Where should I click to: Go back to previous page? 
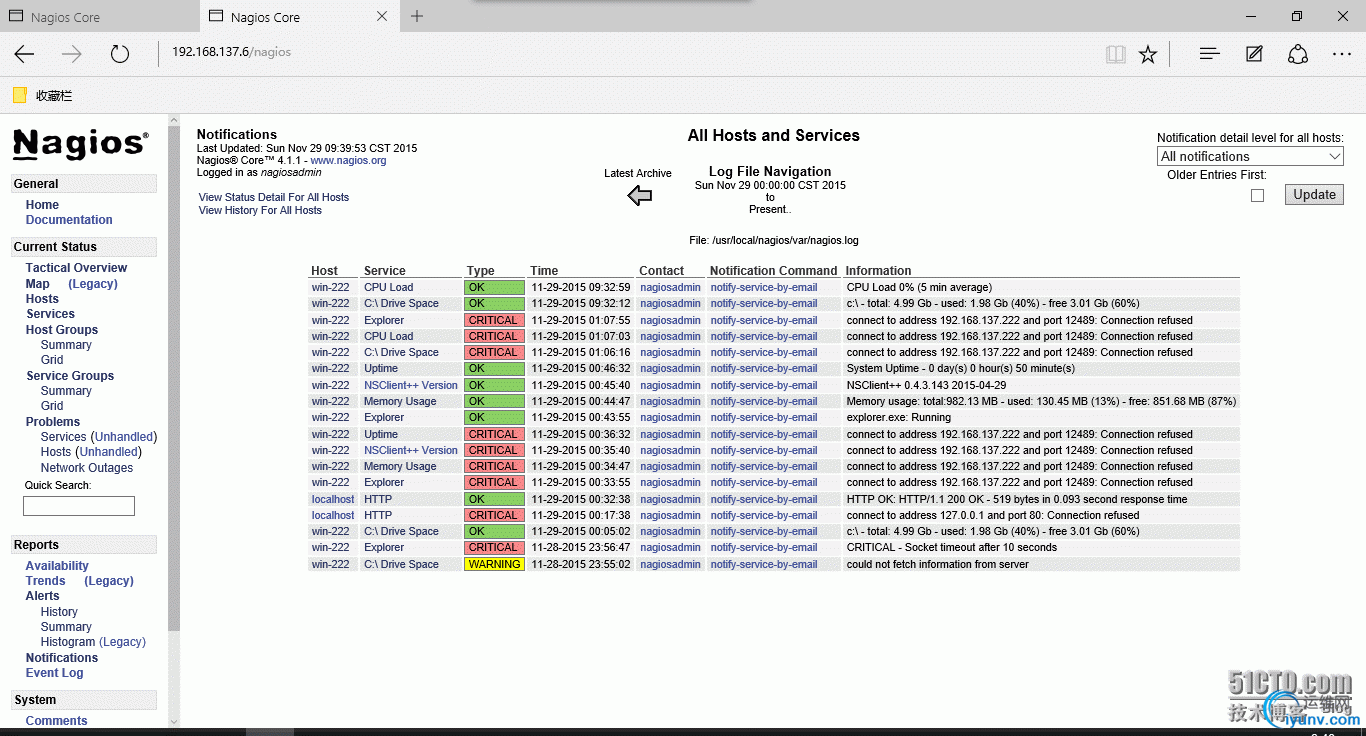pyautogui.click(x=24, y=54)
